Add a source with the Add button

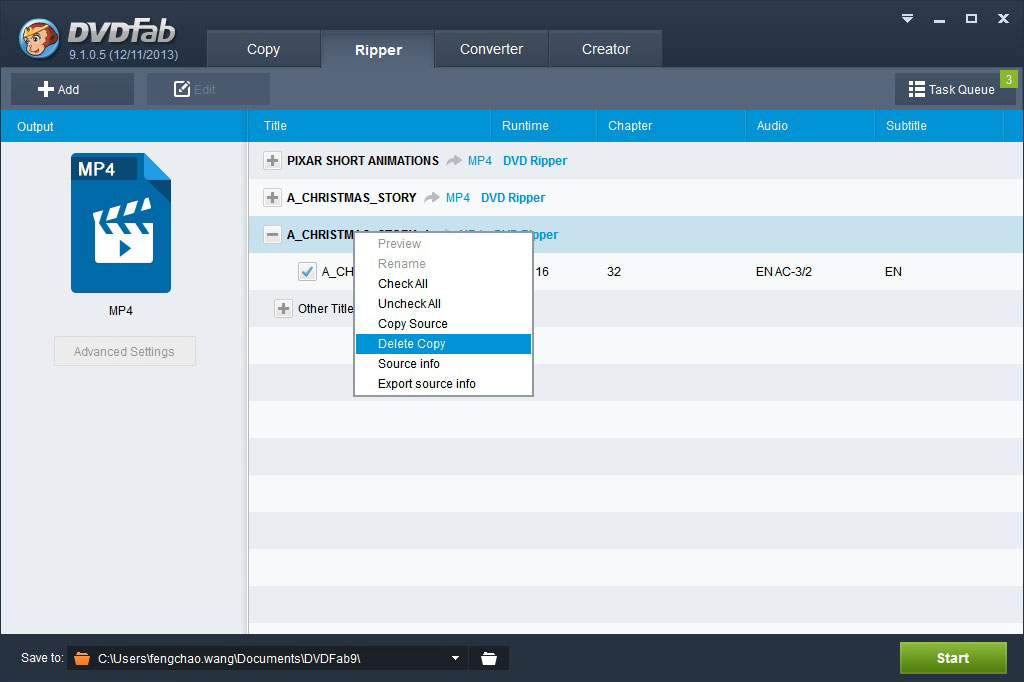(72, 89)
